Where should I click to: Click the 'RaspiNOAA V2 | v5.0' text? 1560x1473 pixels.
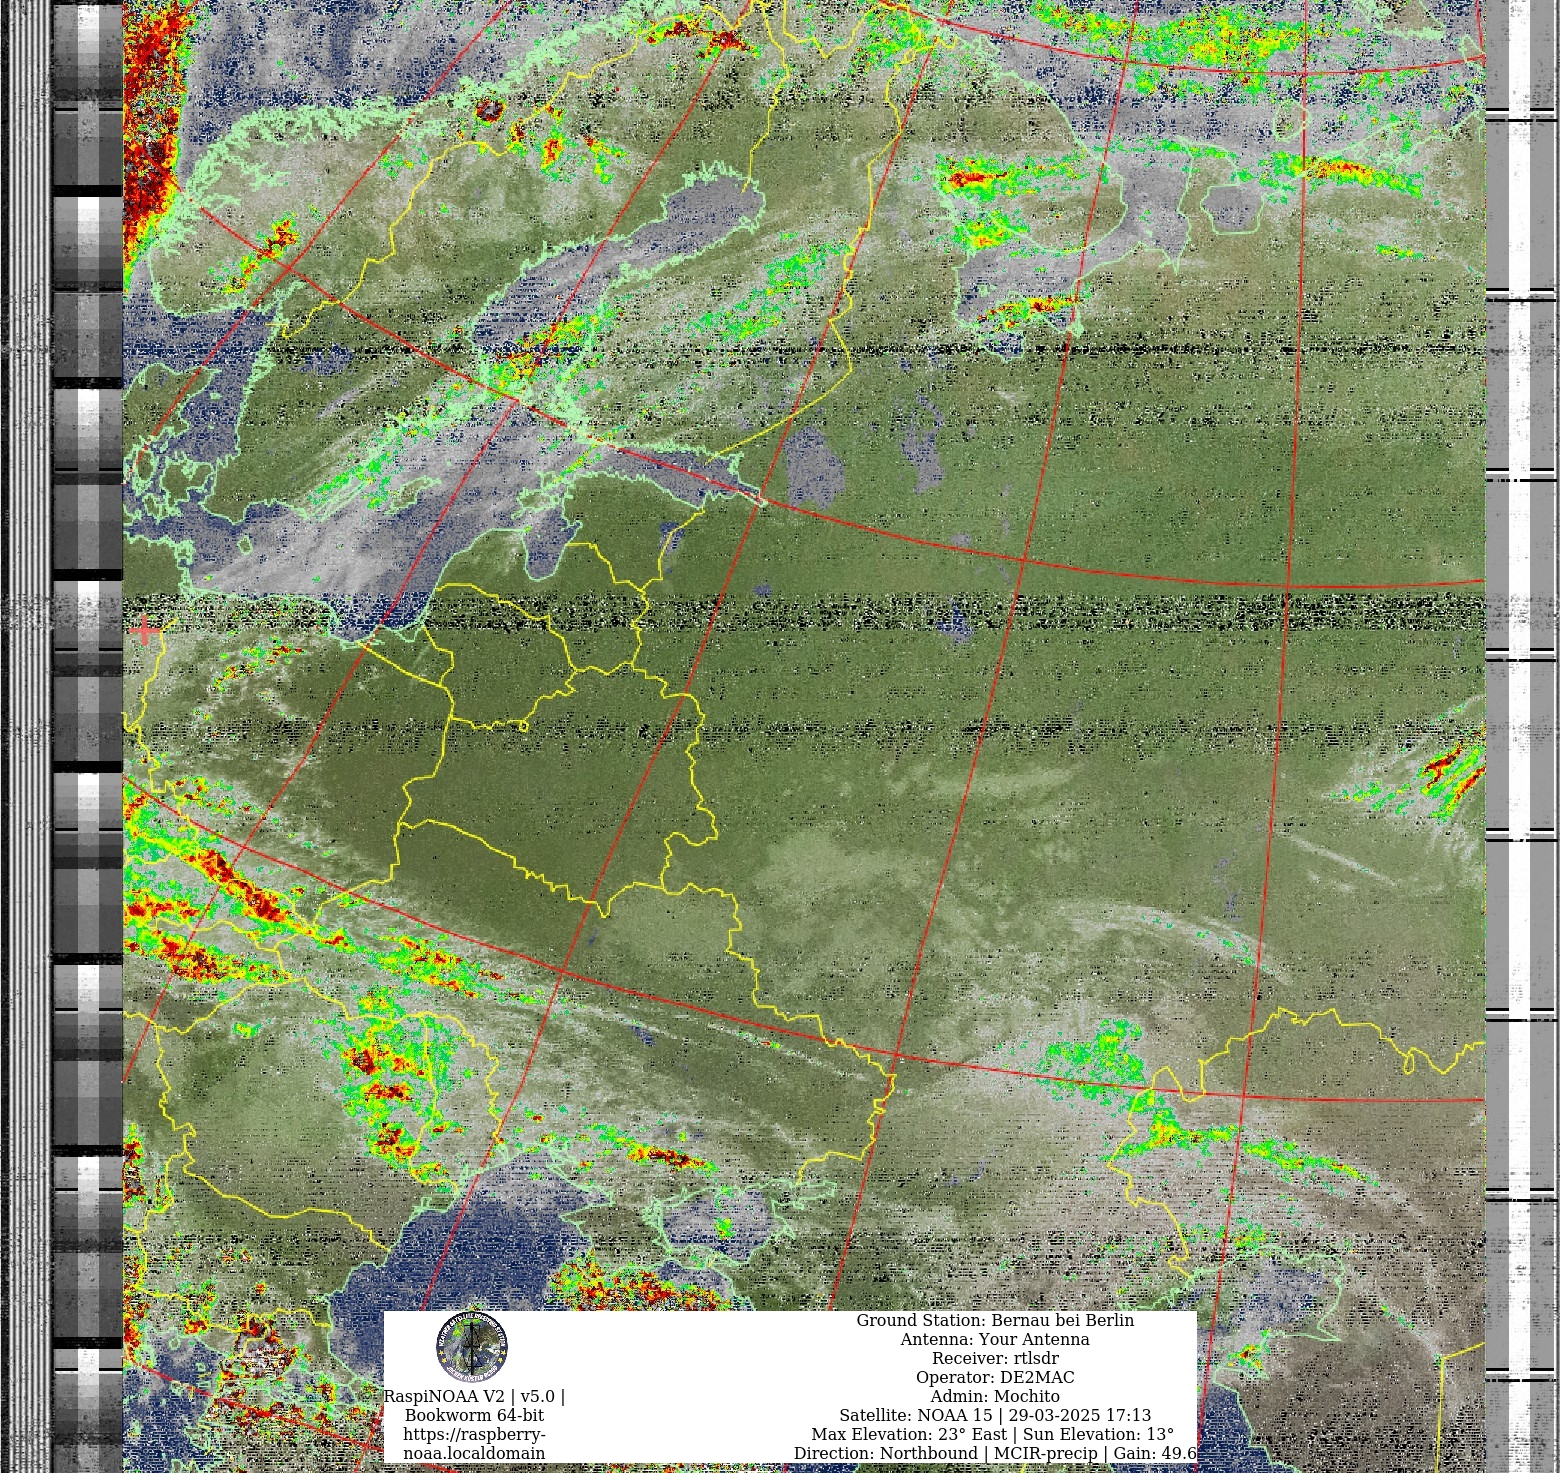point(474,1396)
